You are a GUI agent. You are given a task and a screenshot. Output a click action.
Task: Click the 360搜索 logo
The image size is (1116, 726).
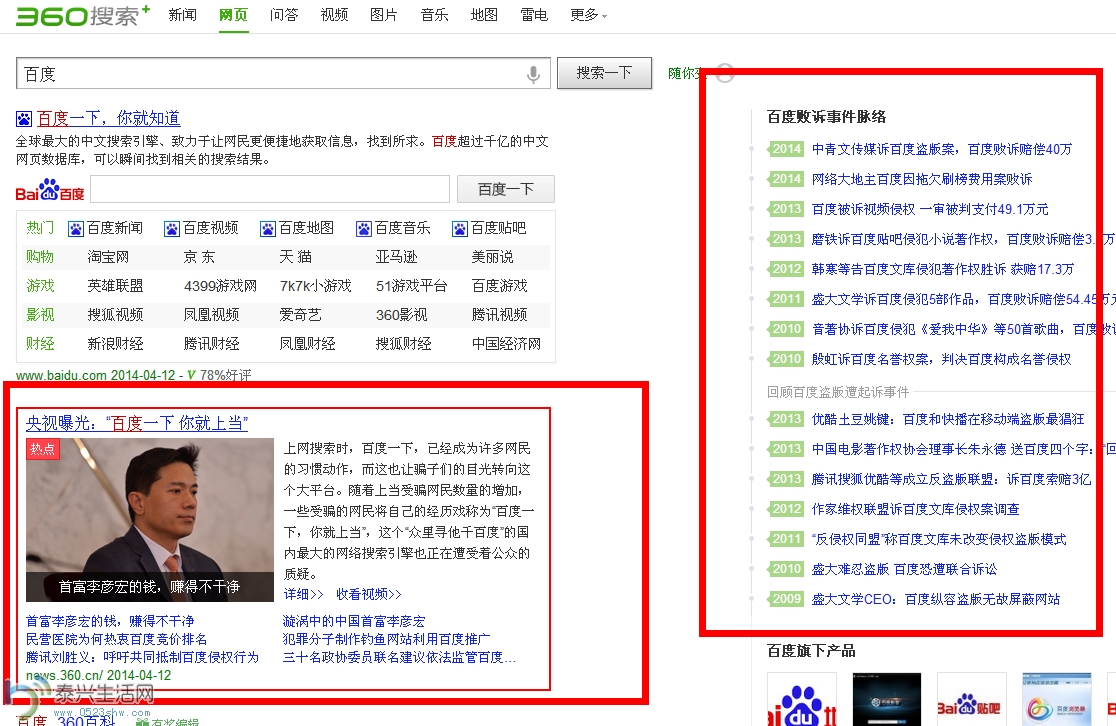coord(83,15)
